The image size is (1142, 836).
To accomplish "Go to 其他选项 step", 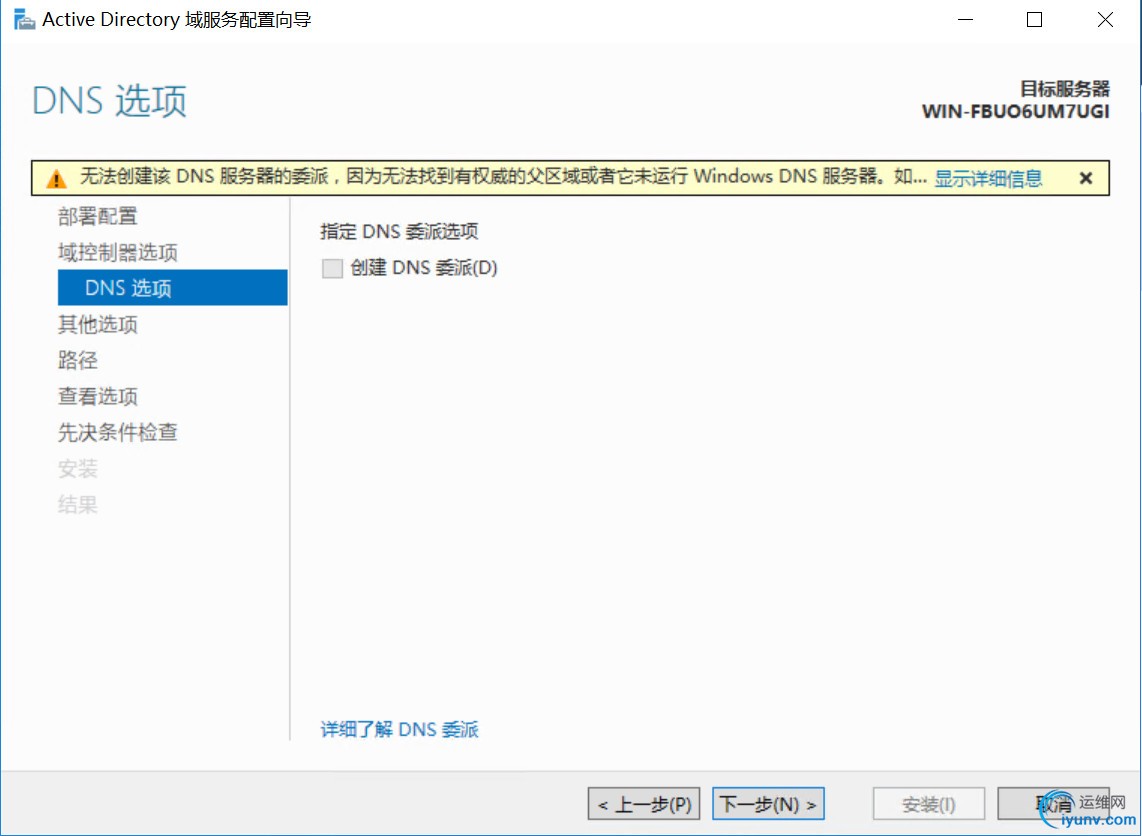I will click(98, 324).
